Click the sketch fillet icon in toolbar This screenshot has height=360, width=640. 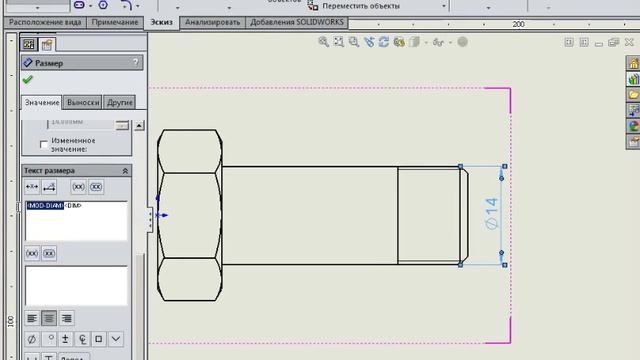[127, 5]
